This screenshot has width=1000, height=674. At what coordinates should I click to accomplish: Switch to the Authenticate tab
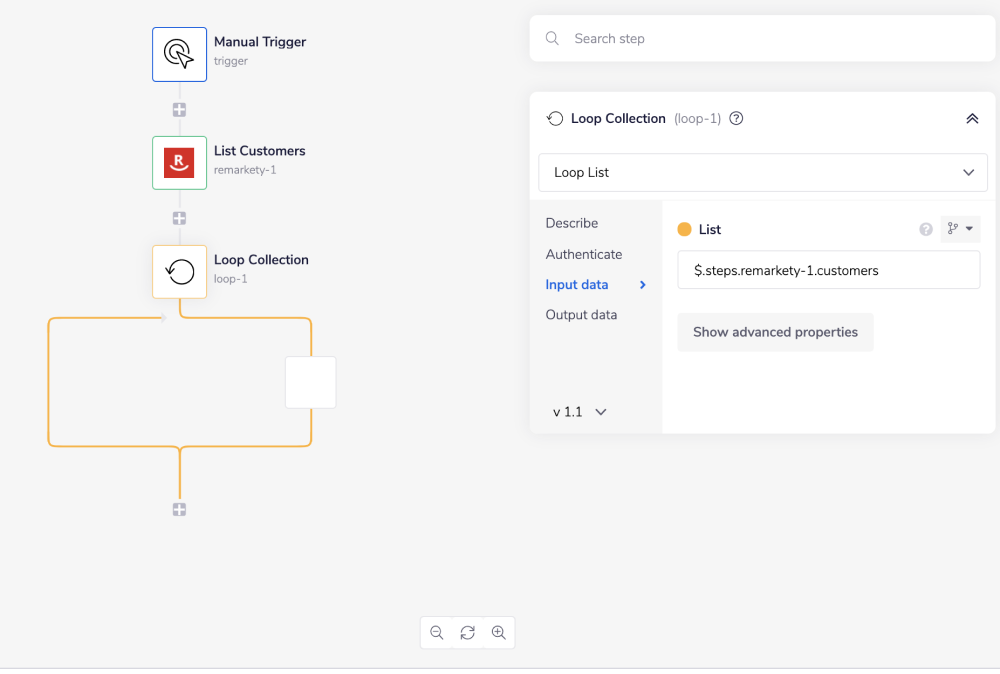click(x=584, y=254)
